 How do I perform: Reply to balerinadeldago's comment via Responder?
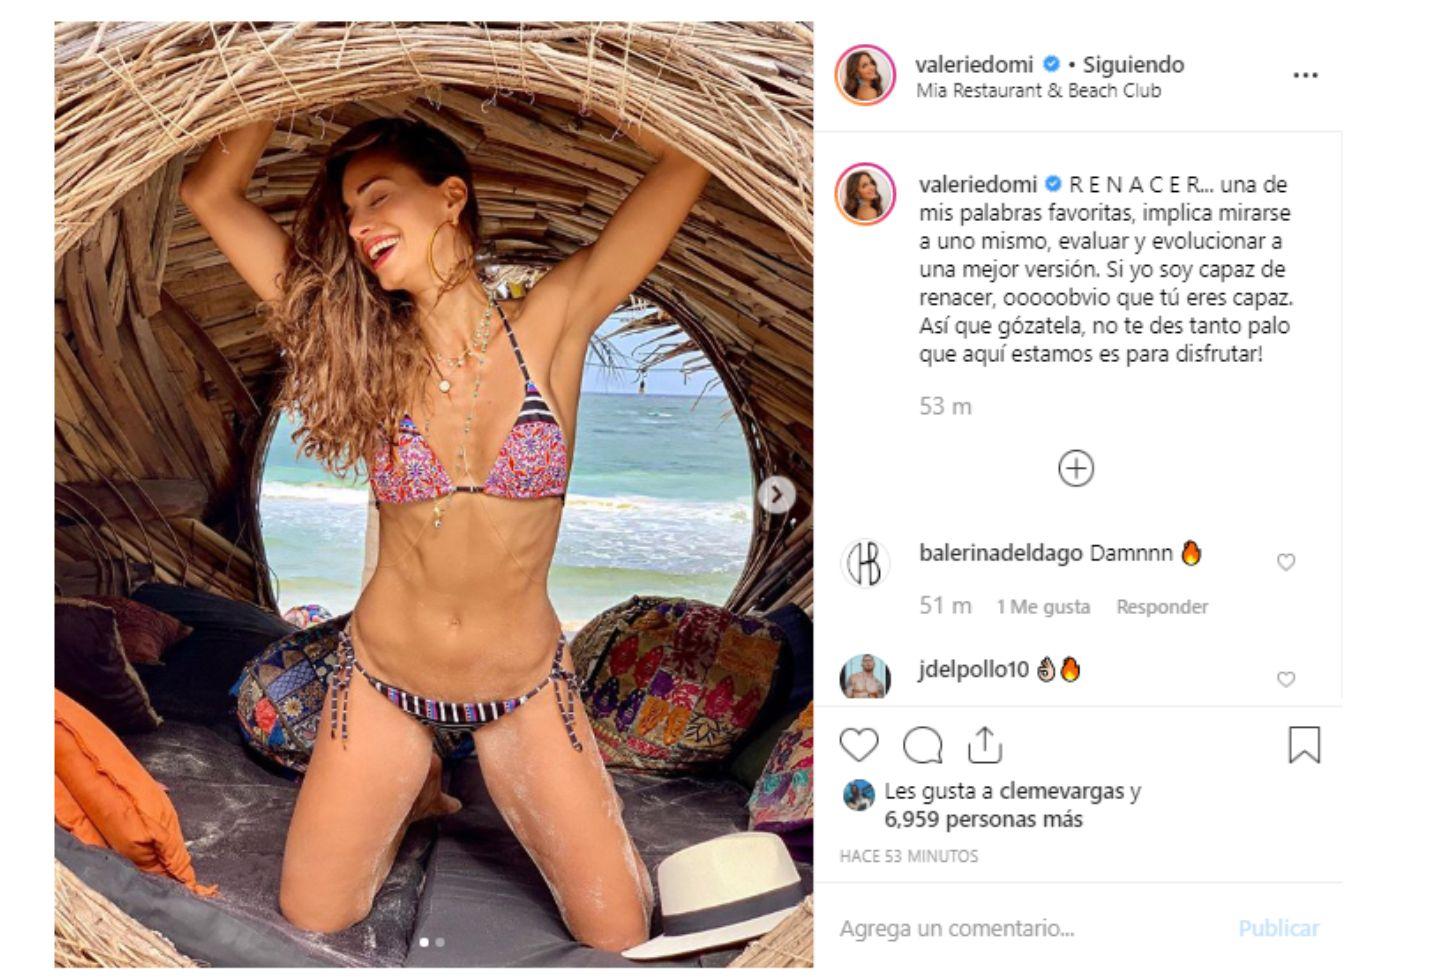[x=1162, y=607]
